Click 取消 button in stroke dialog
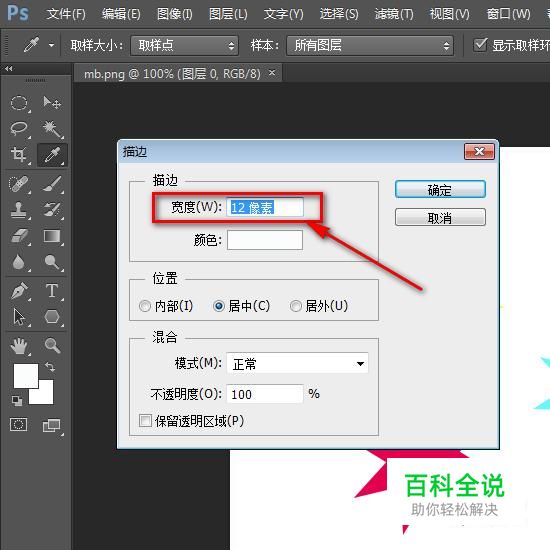The width and height of the screenshot is (550, 550). [440, 217]
